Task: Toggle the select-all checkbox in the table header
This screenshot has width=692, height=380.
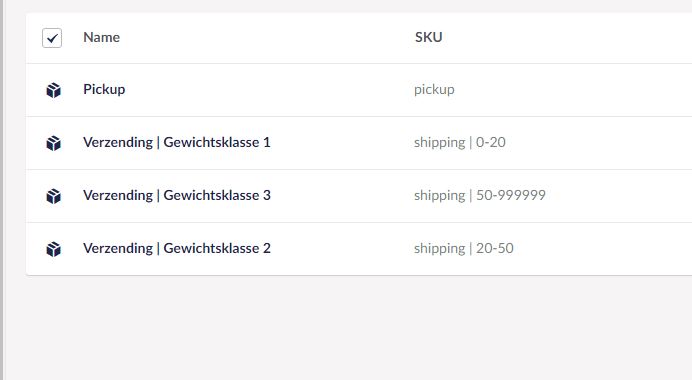Action: click(x=52, y=38)
